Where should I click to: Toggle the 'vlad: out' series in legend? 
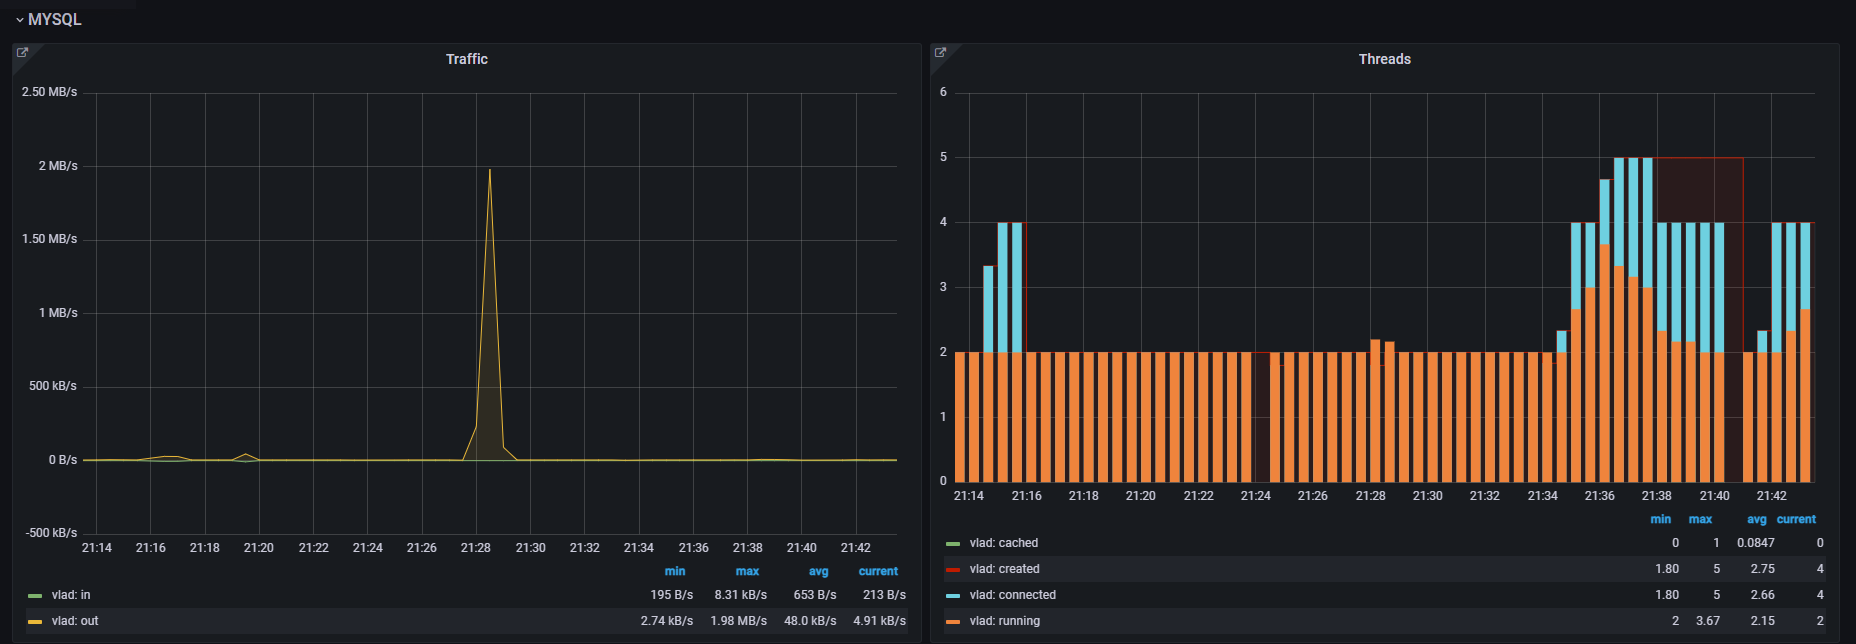click(x=75, y=621)
